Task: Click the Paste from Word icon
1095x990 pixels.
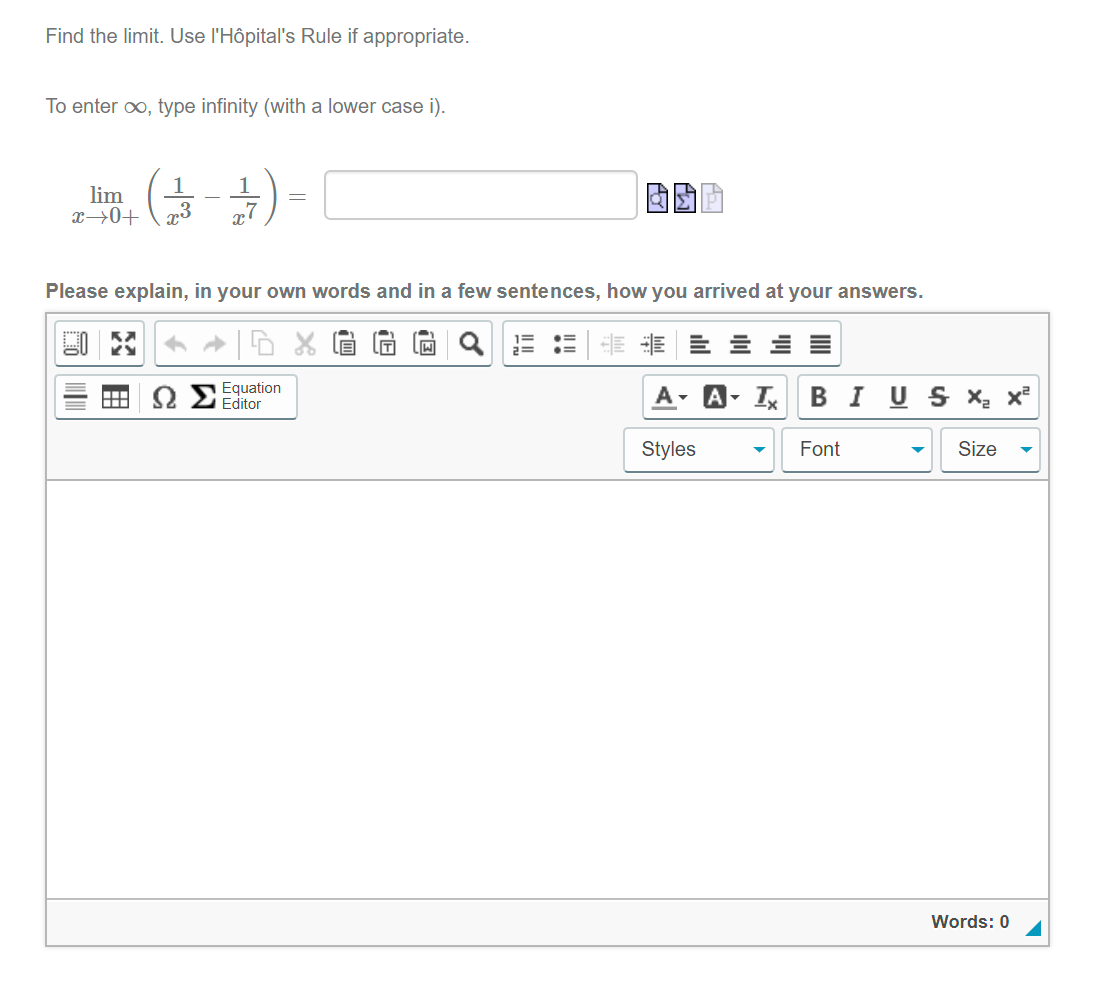Action: 424,343
